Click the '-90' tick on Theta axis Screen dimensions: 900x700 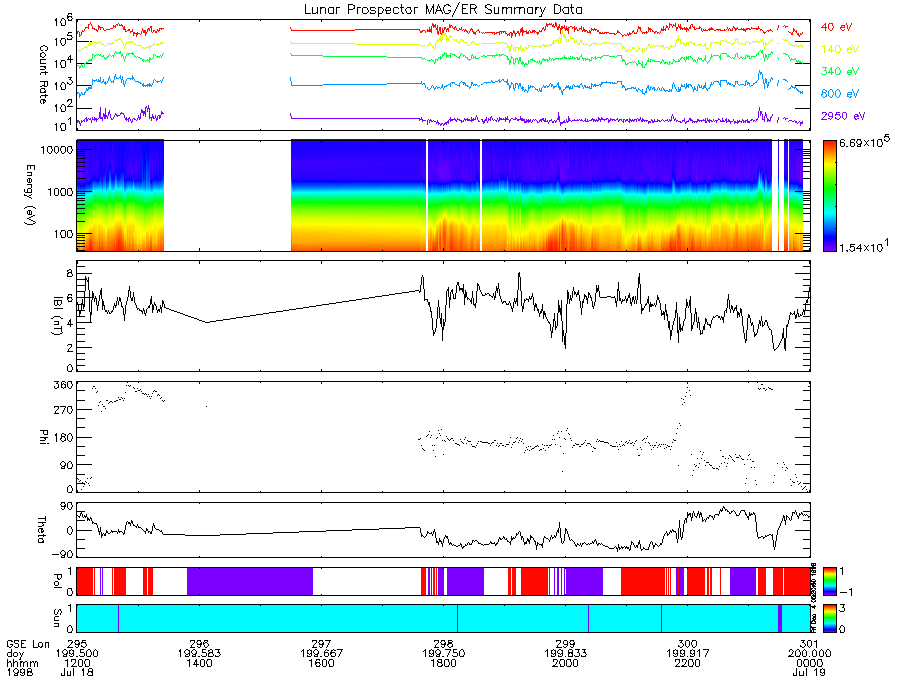tap(63, 554)
